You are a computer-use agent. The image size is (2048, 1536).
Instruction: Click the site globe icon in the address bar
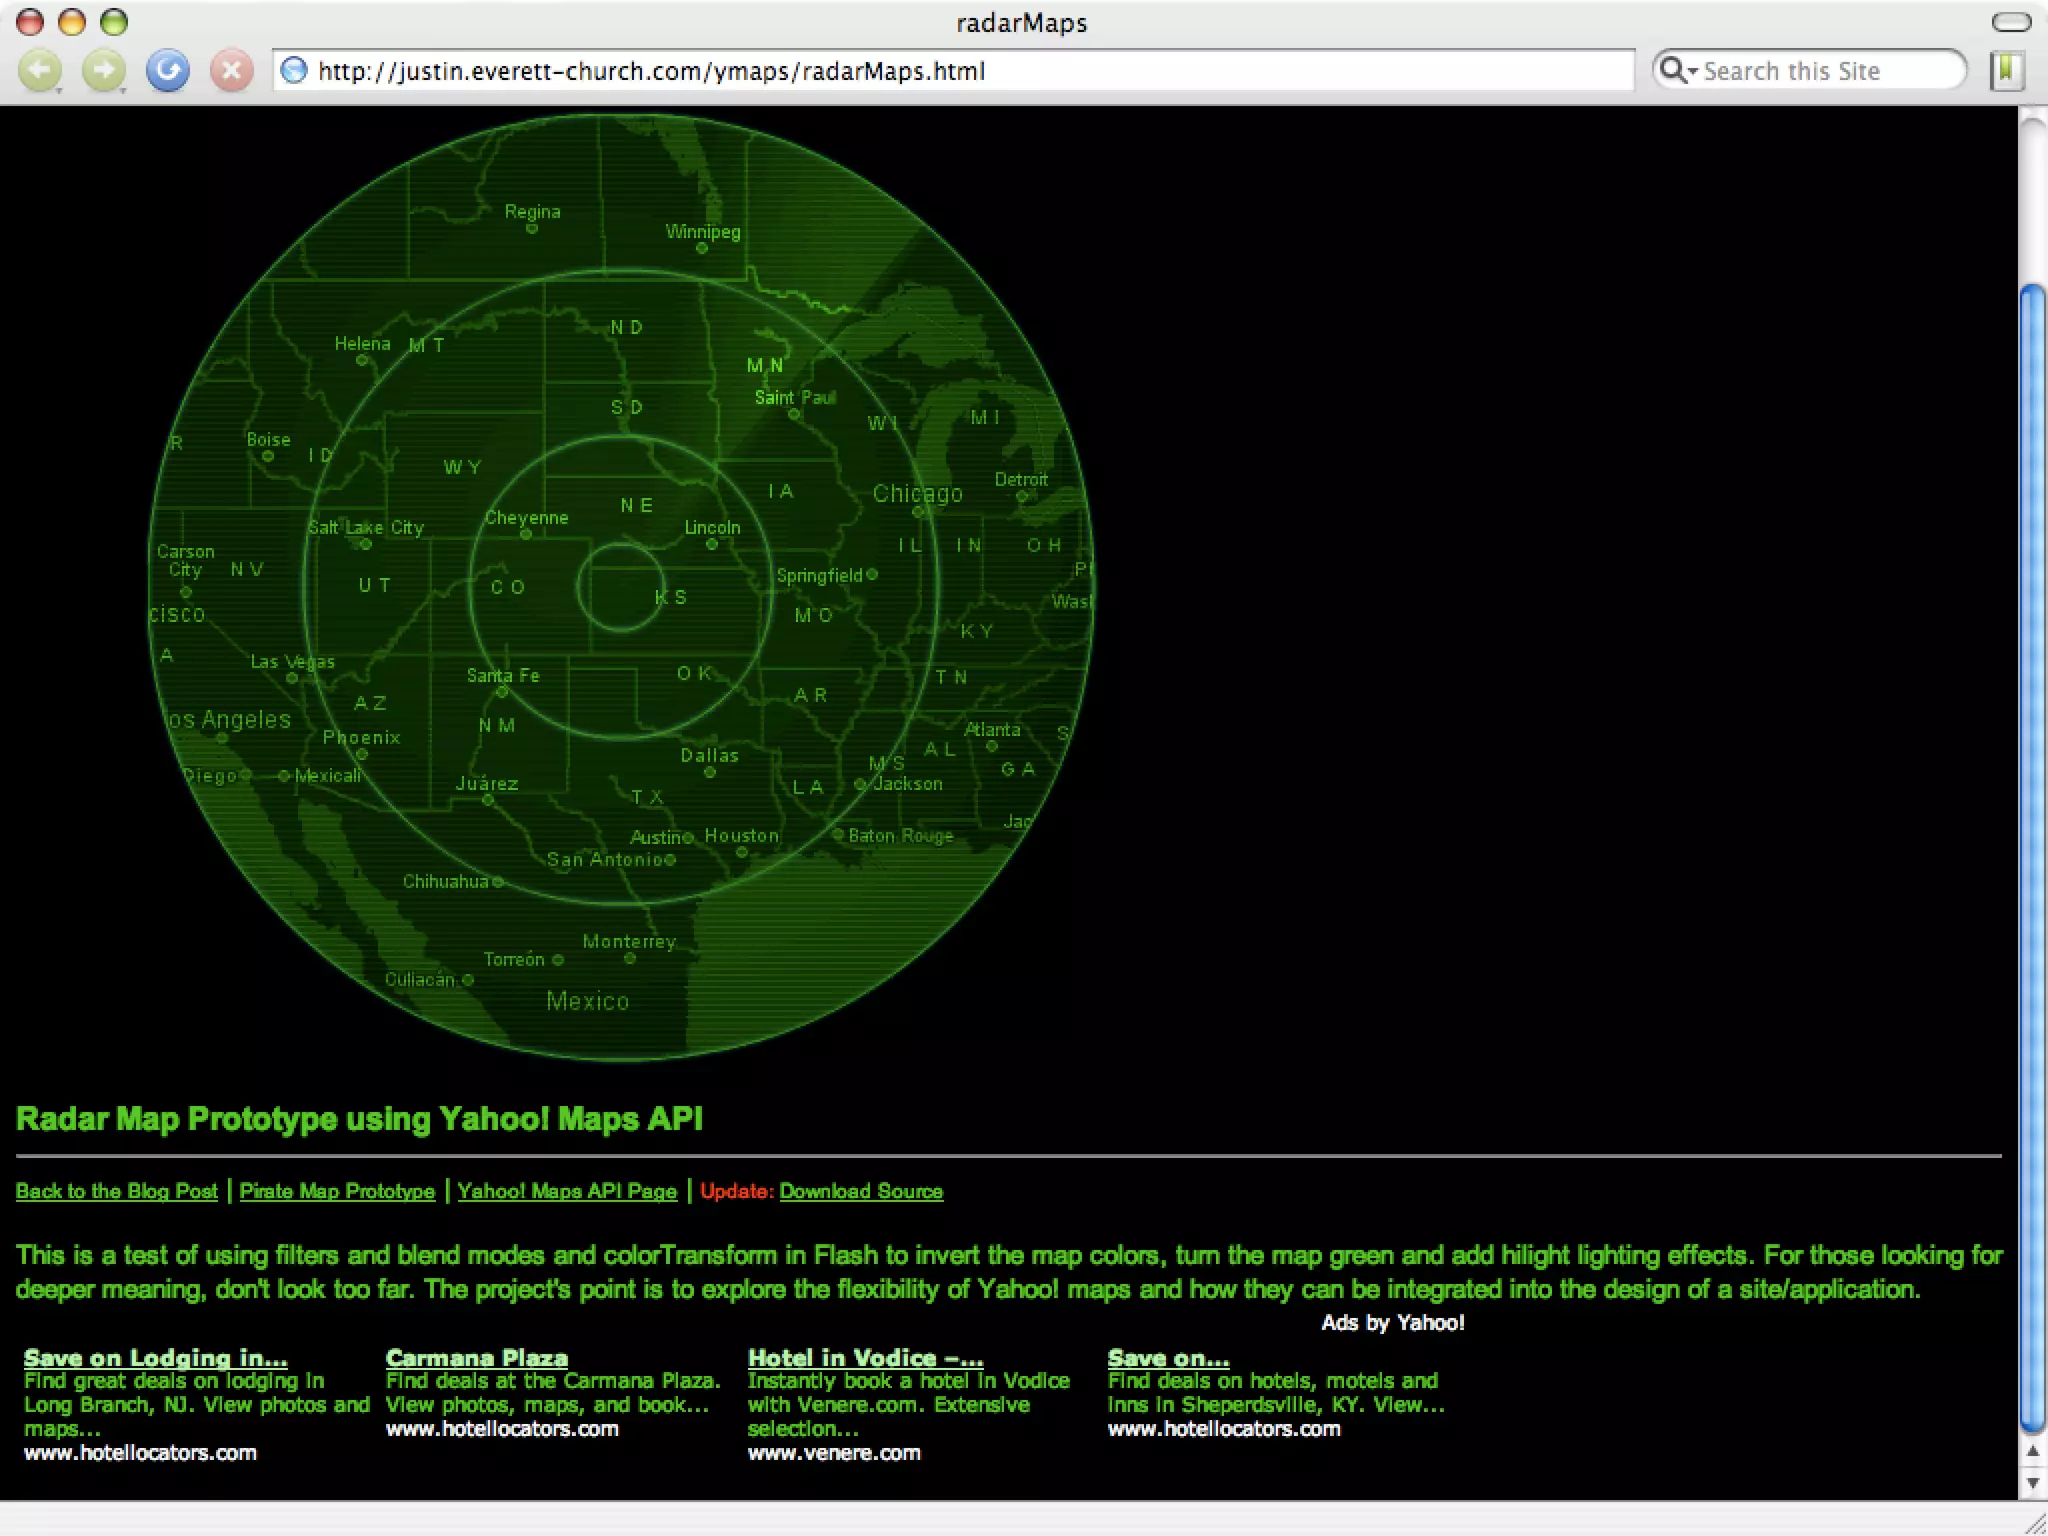(x=294, y=71)
